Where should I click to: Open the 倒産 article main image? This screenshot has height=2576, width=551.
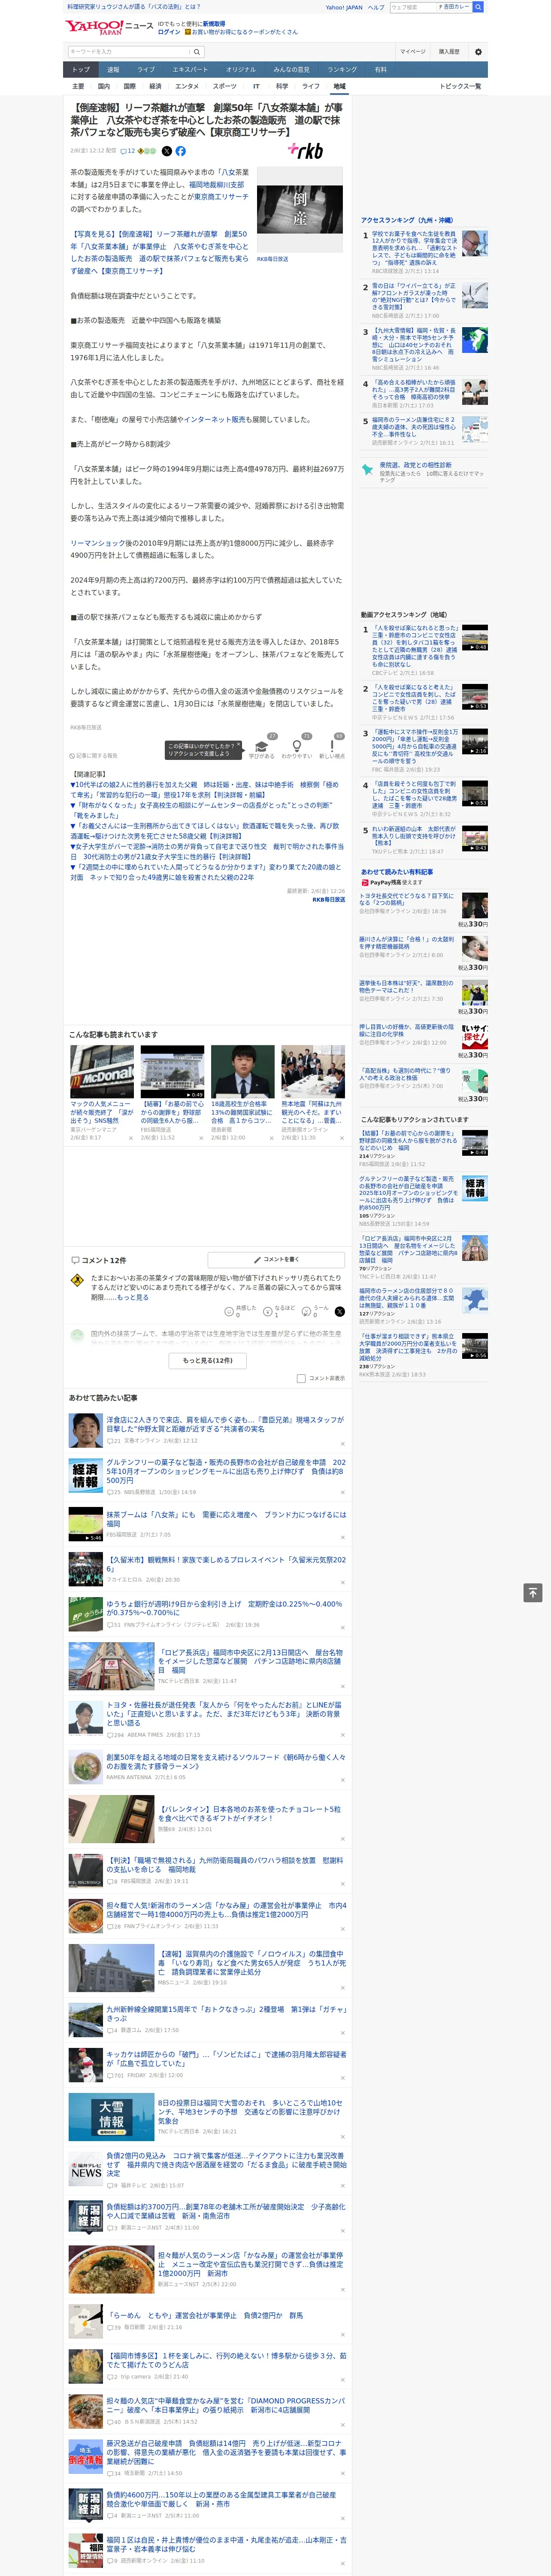point(300,210)
